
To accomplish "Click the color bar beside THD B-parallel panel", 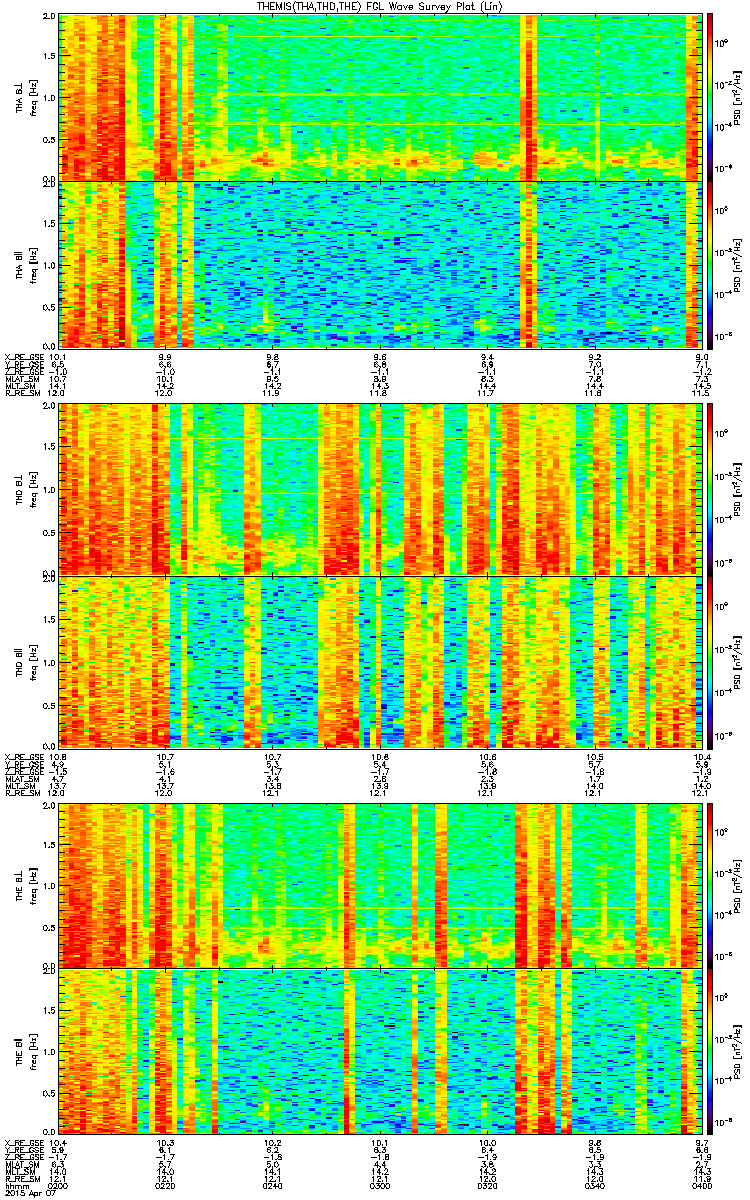I will coord(710,662).
